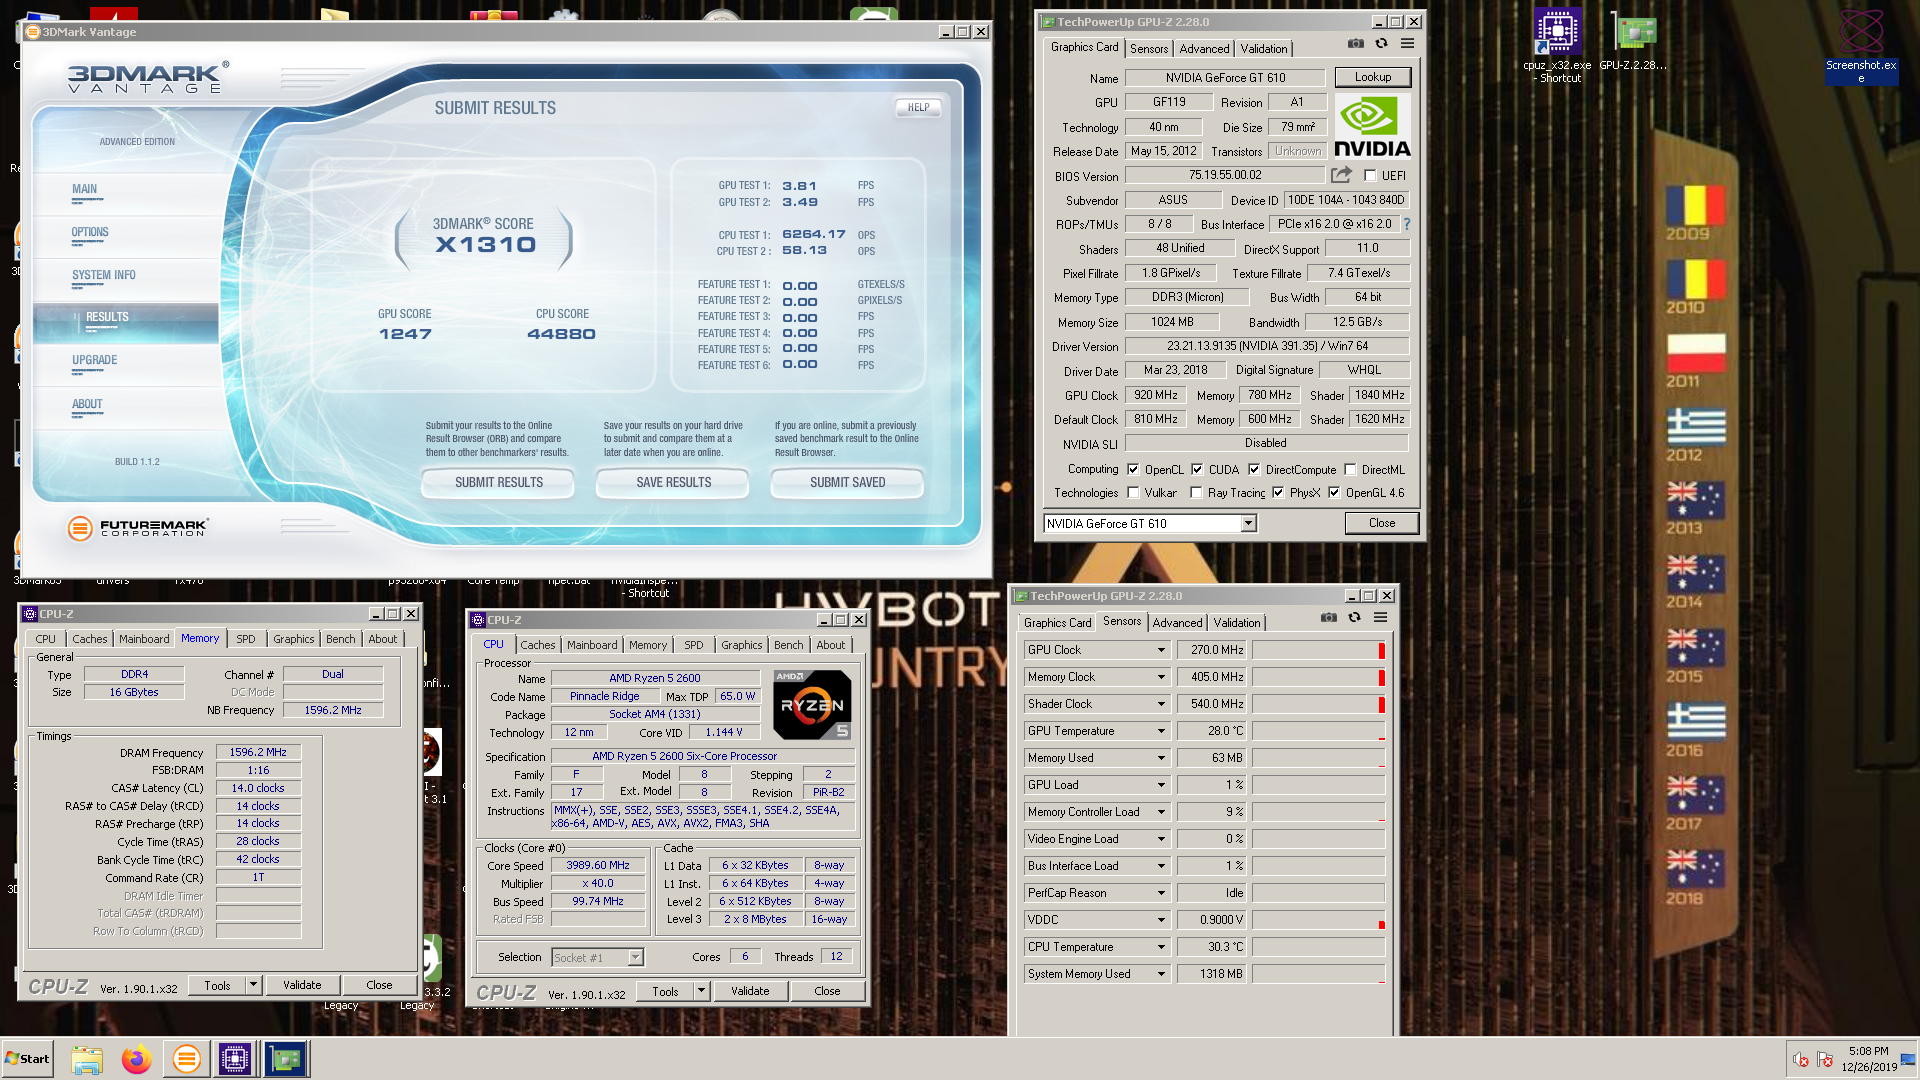Click the Memory Clock sensor graph
Viewport: 1920px width, 1080px height.
(1319, 677)
